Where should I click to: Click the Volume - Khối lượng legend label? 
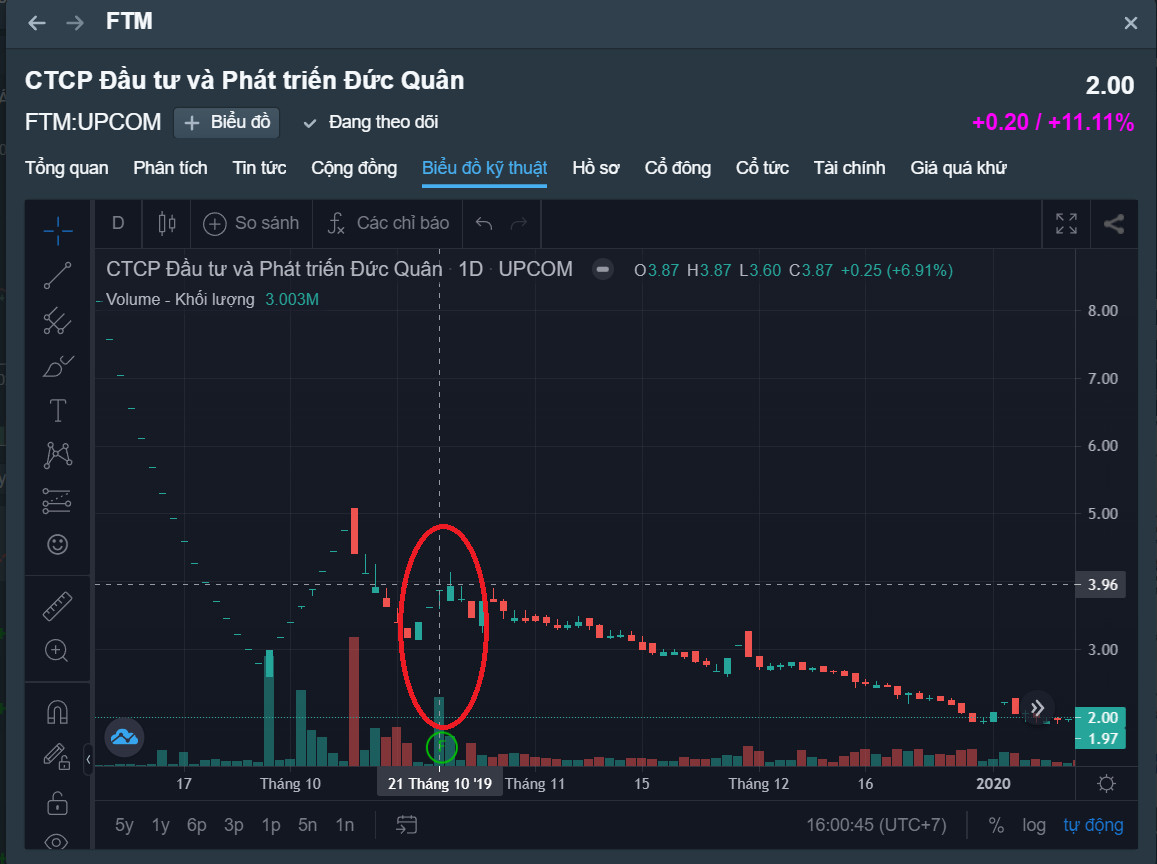180,300
